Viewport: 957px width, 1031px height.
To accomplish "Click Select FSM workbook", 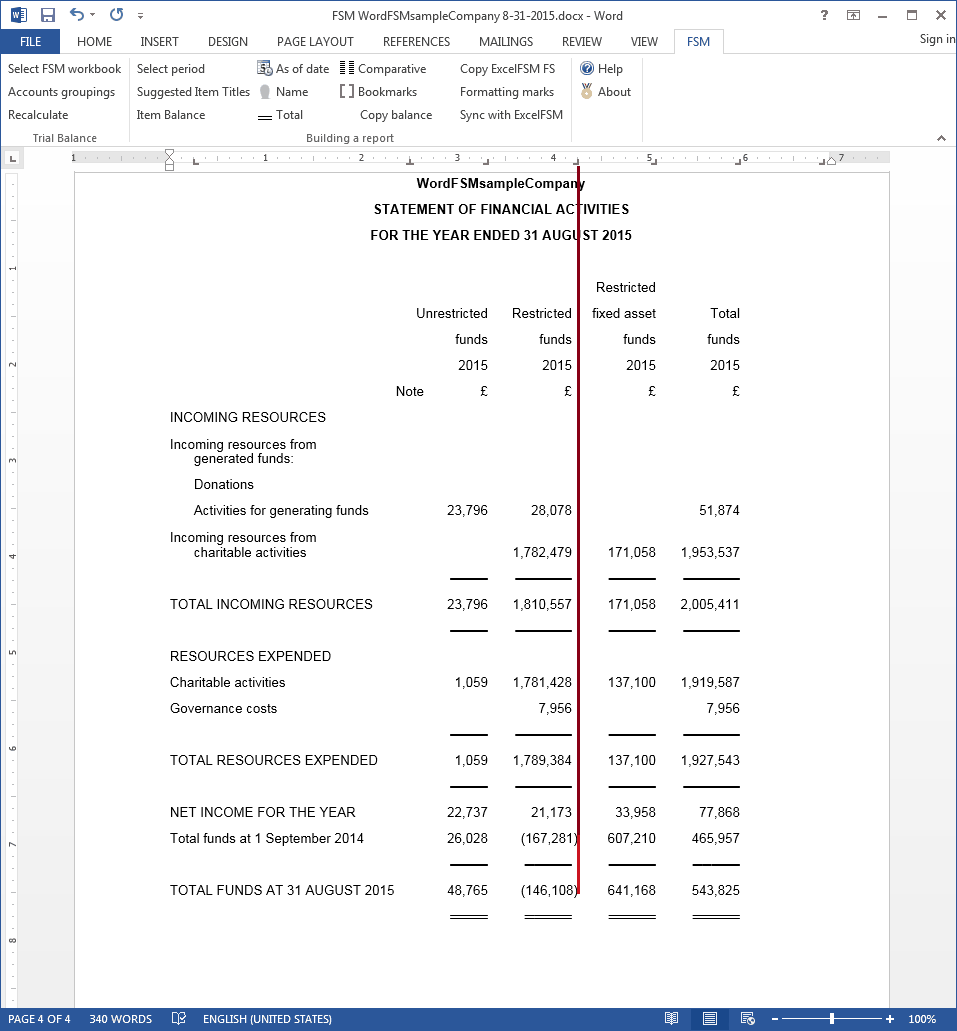I will pyautogui.click(x=64, y=68).
